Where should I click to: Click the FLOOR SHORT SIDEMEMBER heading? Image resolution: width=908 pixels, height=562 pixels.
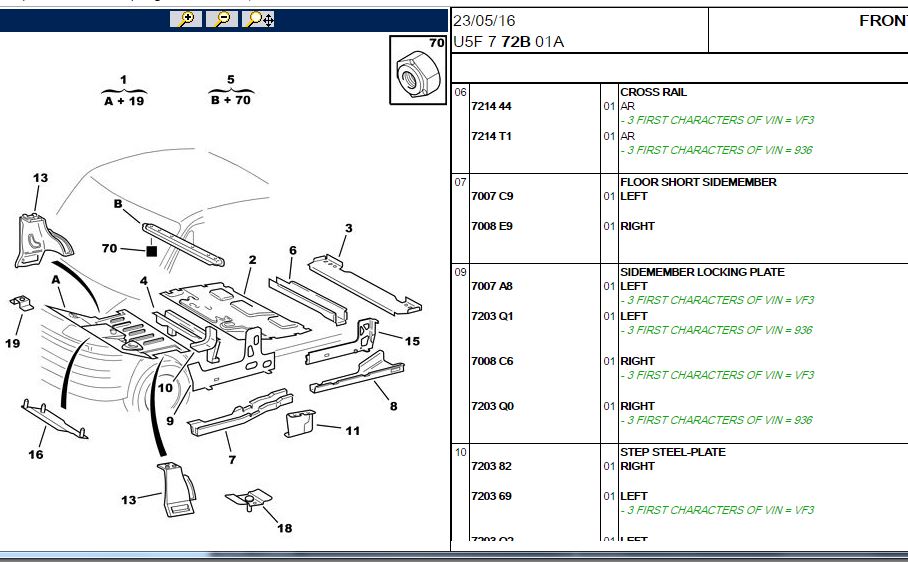698,182
